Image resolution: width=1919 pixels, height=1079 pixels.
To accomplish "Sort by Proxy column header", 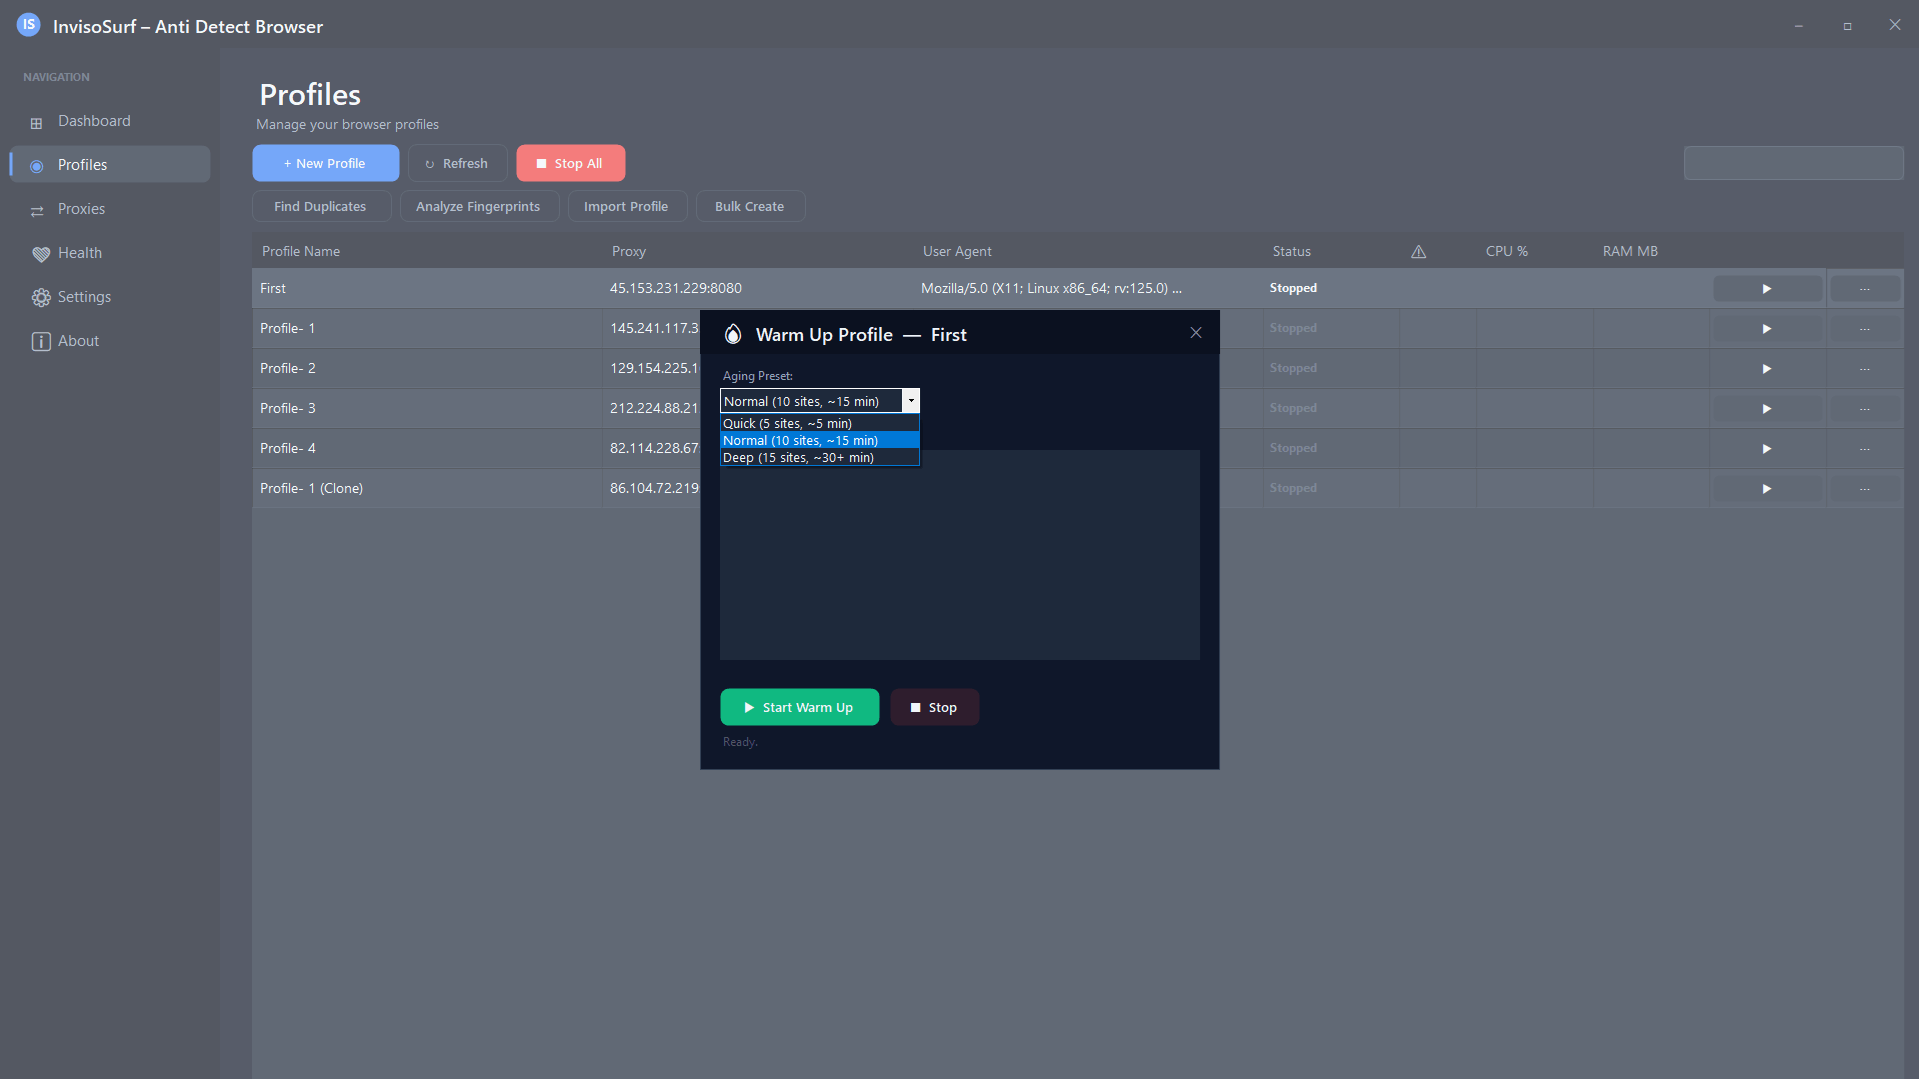I will coord(629,251).
